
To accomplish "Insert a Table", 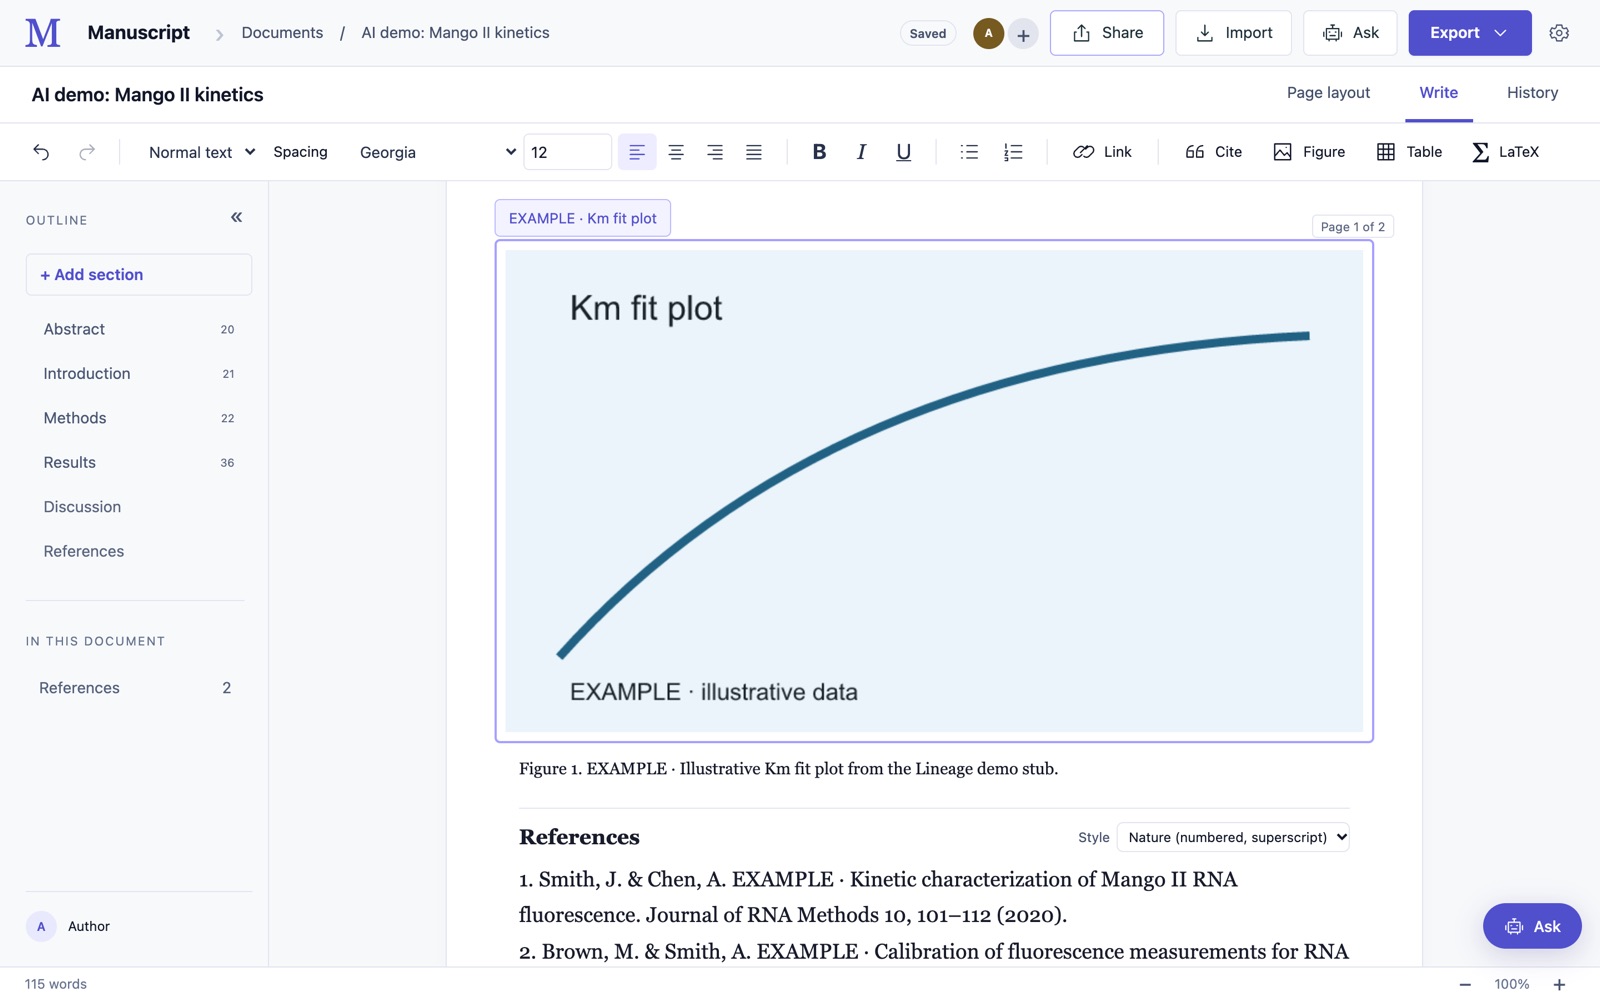I will click(x=1409, y=152).
